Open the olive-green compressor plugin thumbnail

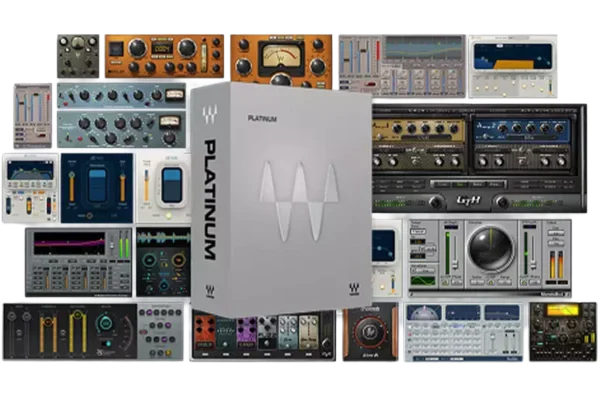coord(78,56)
